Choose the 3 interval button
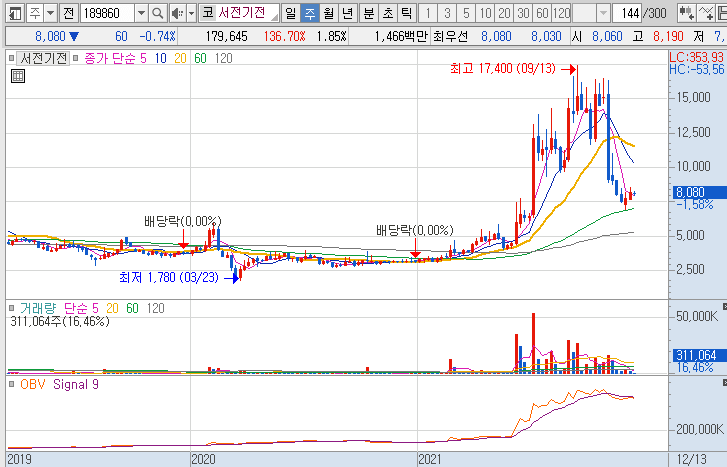Image resolution: width=727 pixels, height=467 pixels. click(447, 13)
